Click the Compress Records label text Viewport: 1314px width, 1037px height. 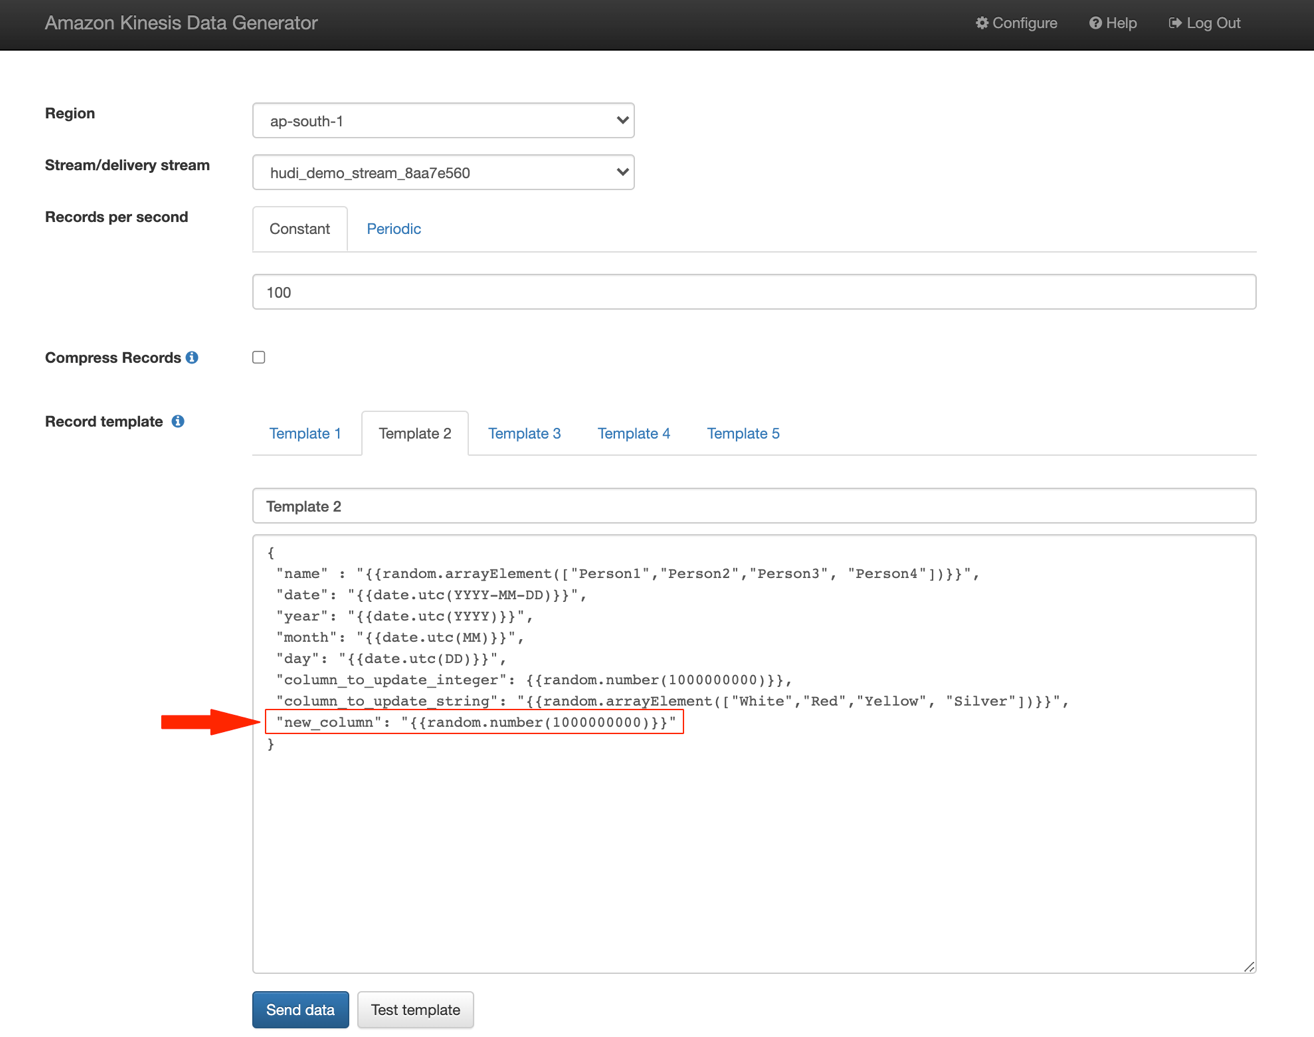[113, 357]
